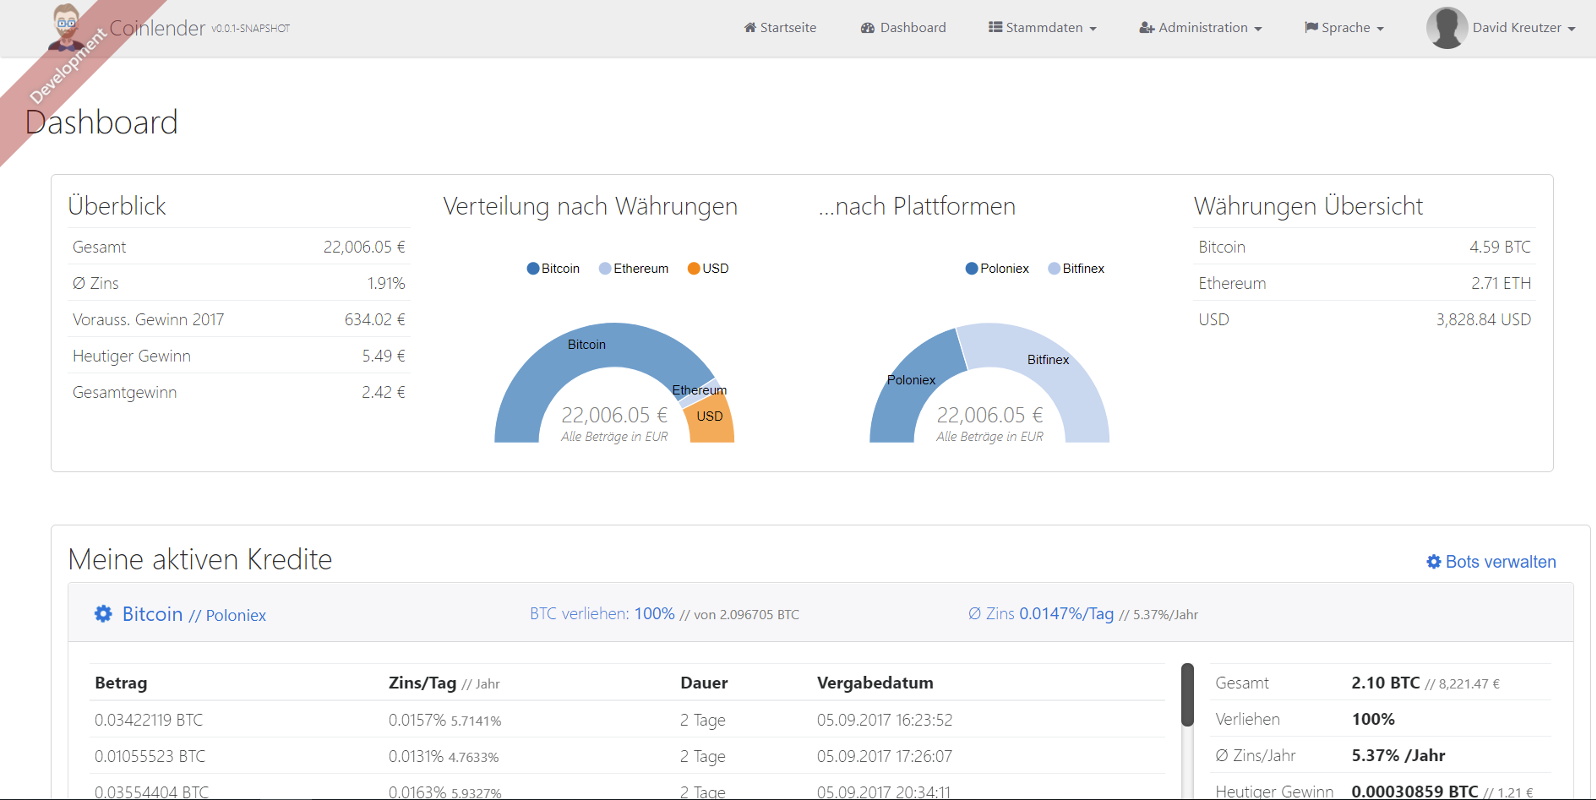
Task: Toggle Poloniex series in platform chart legend
Action: 997,269
